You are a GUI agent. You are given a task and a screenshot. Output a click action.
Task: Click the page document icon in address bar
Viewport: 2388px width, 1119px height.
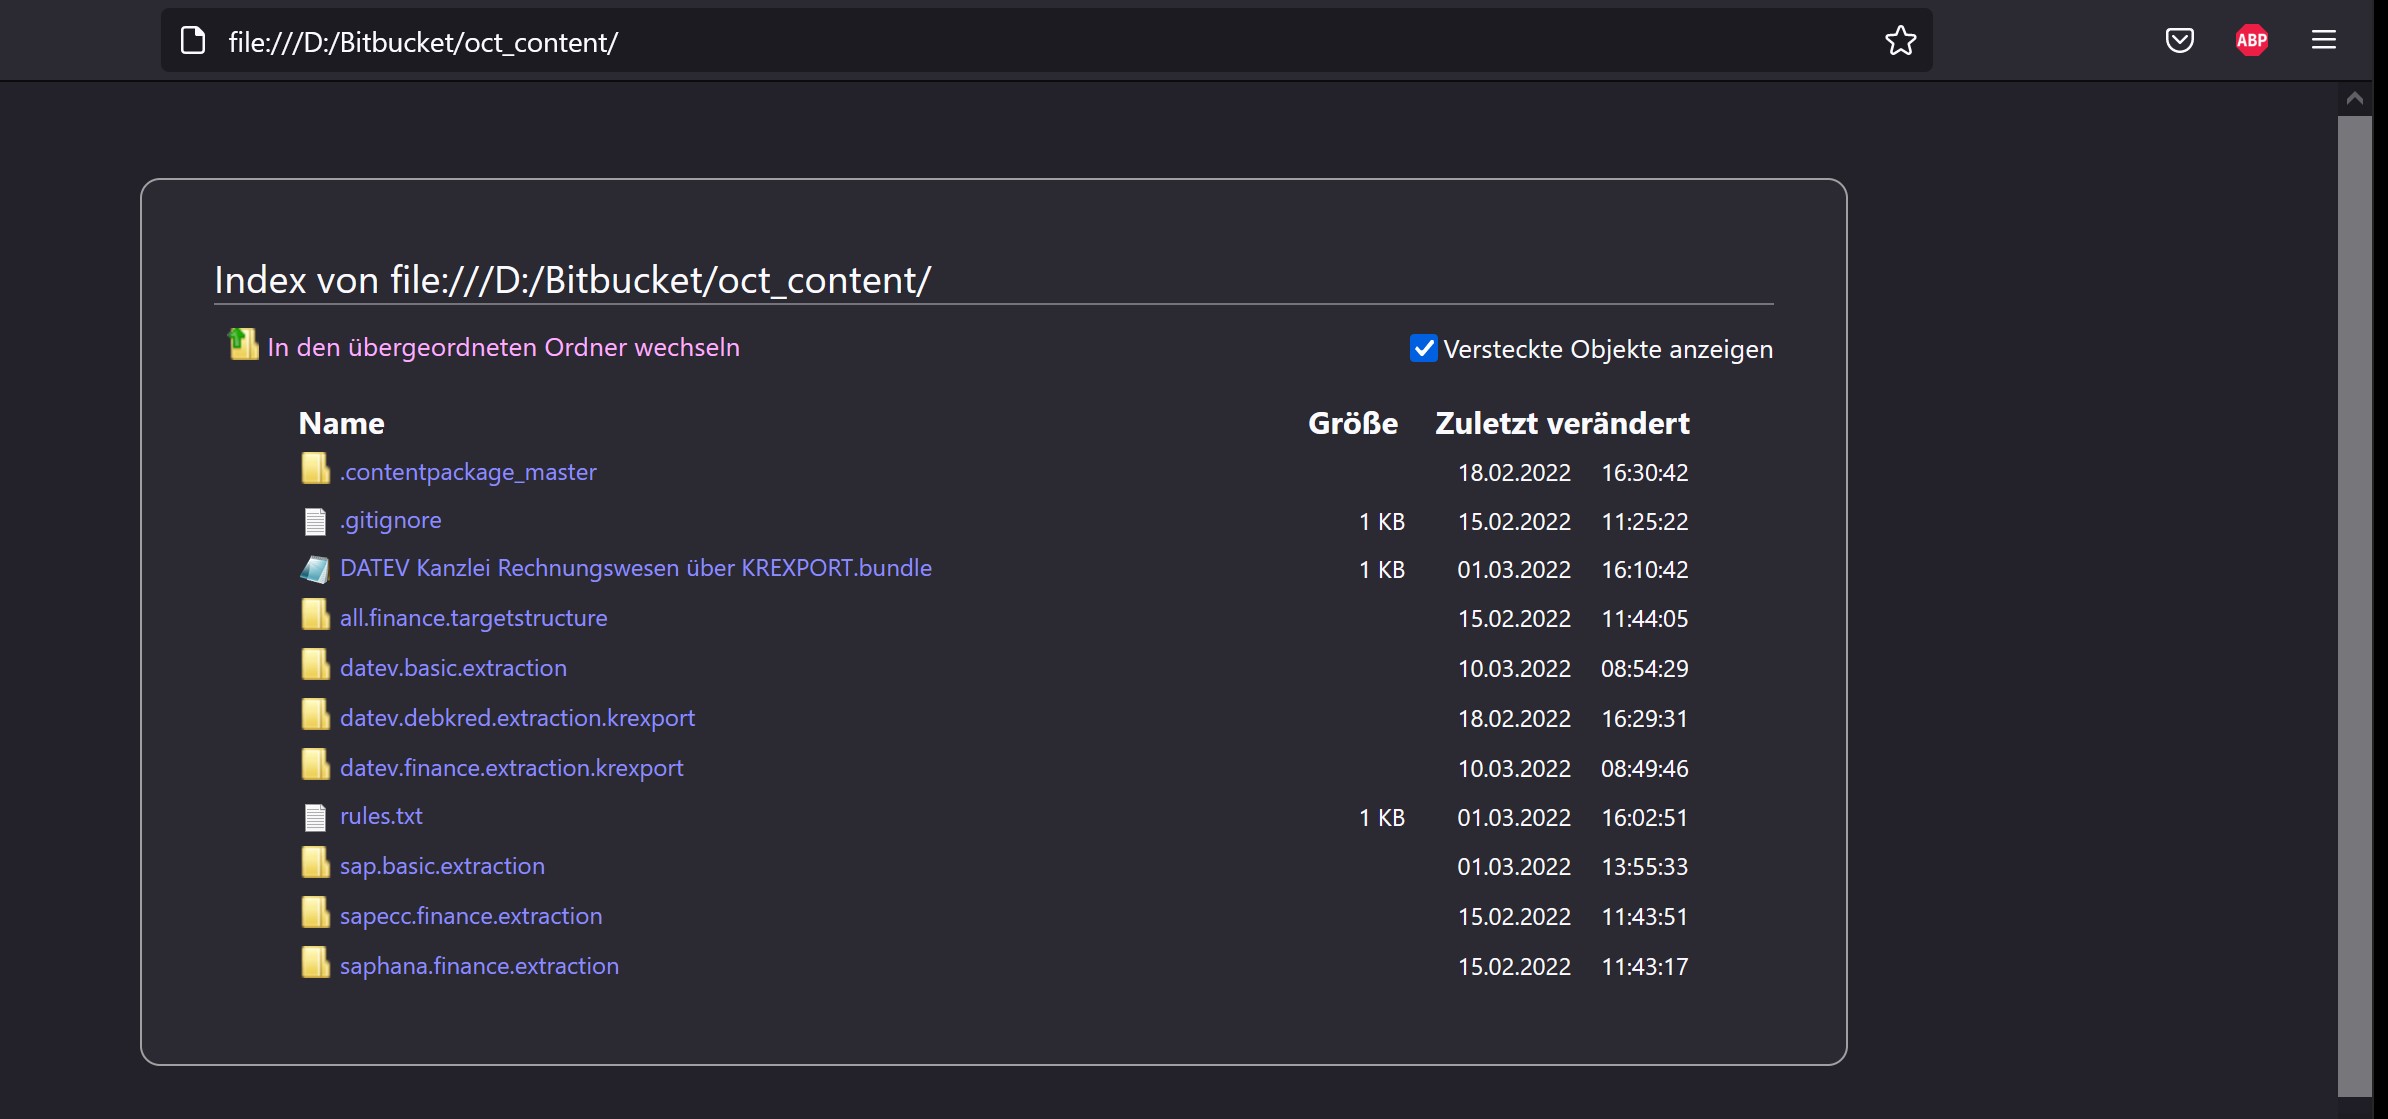pyautogui.click(x=193, y=41)
